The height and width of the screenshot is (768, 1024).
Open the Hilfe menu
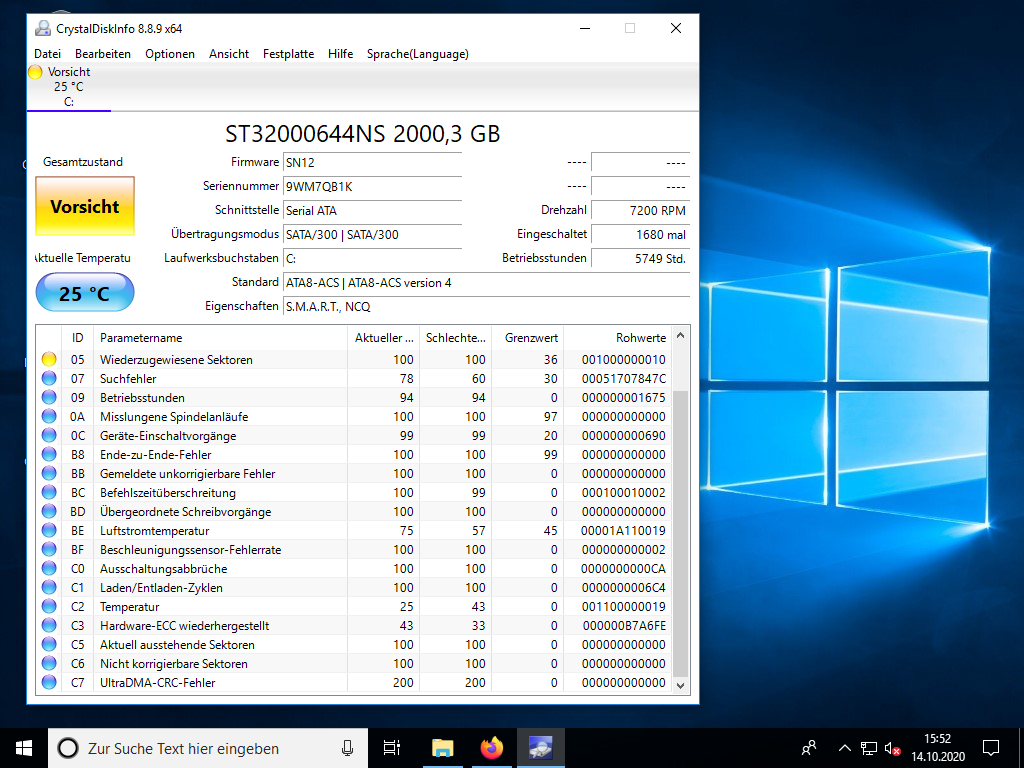340,54
